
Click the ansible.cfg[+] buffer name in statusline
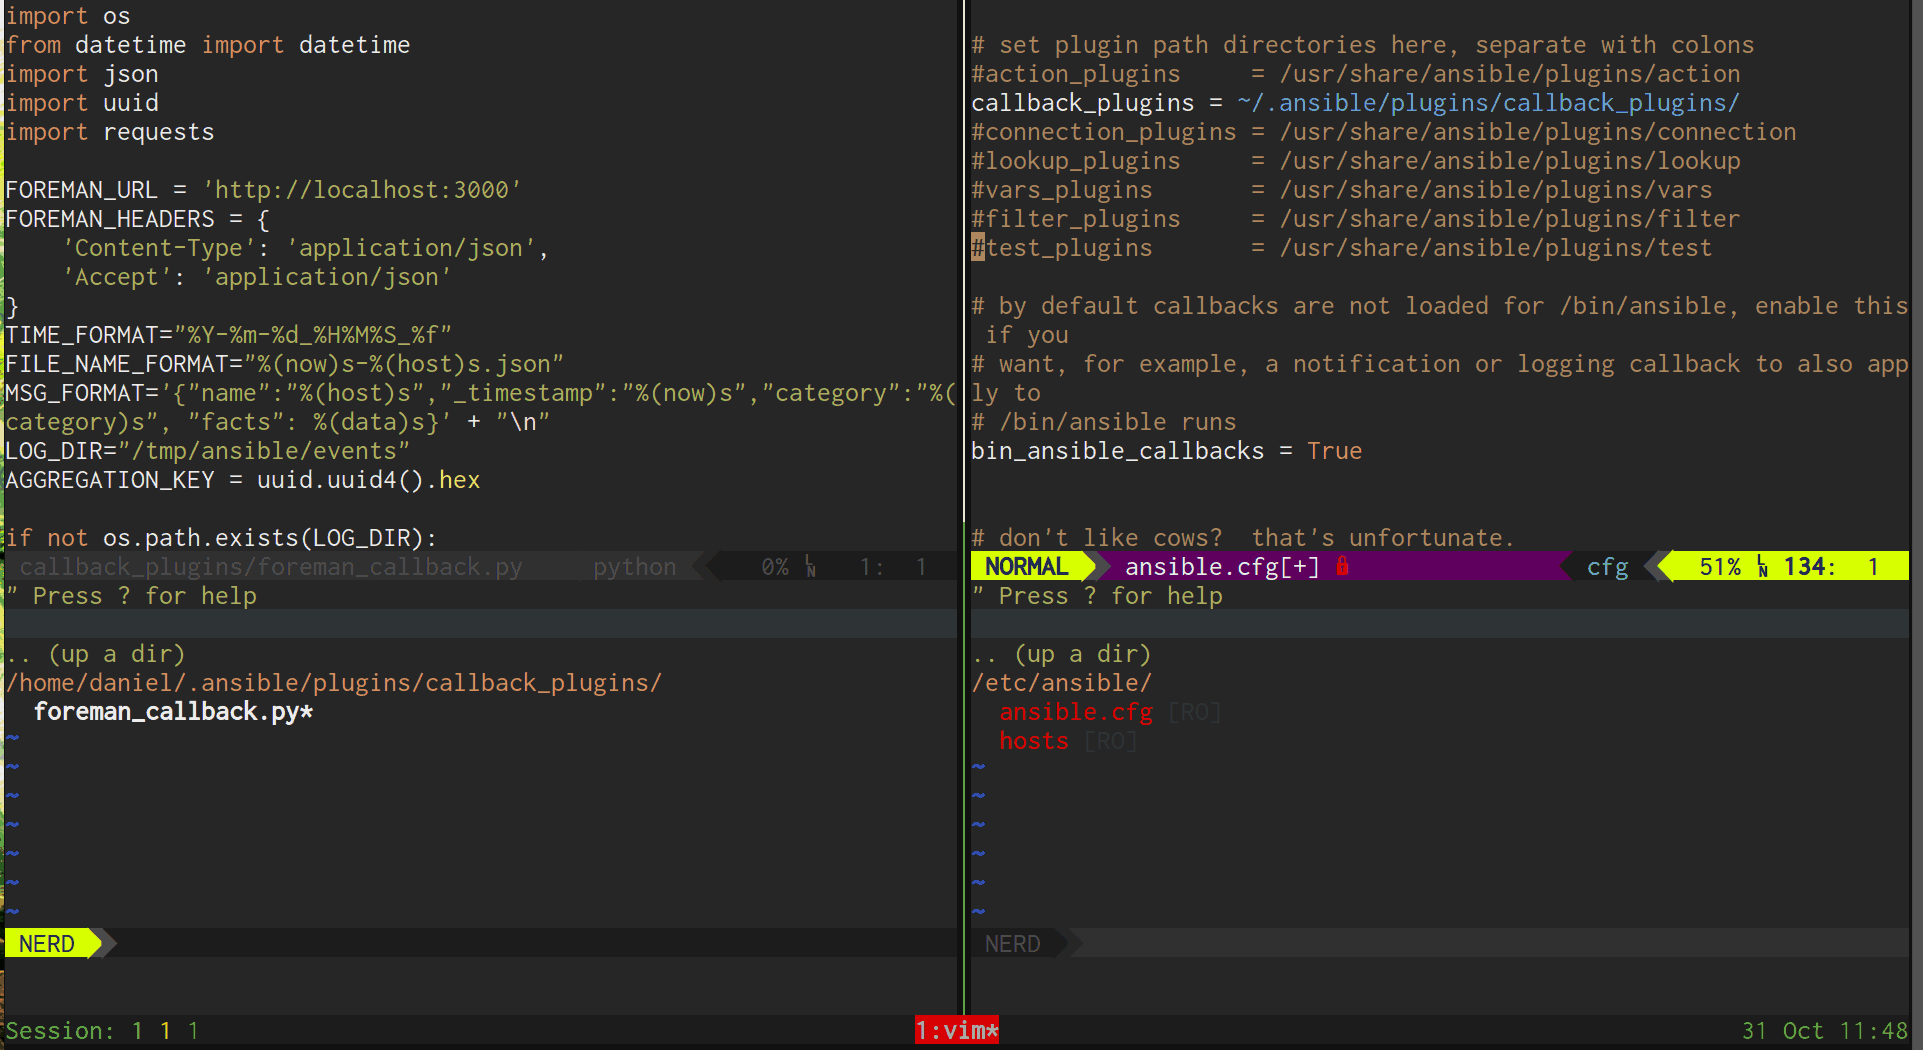click(1221, 567)
